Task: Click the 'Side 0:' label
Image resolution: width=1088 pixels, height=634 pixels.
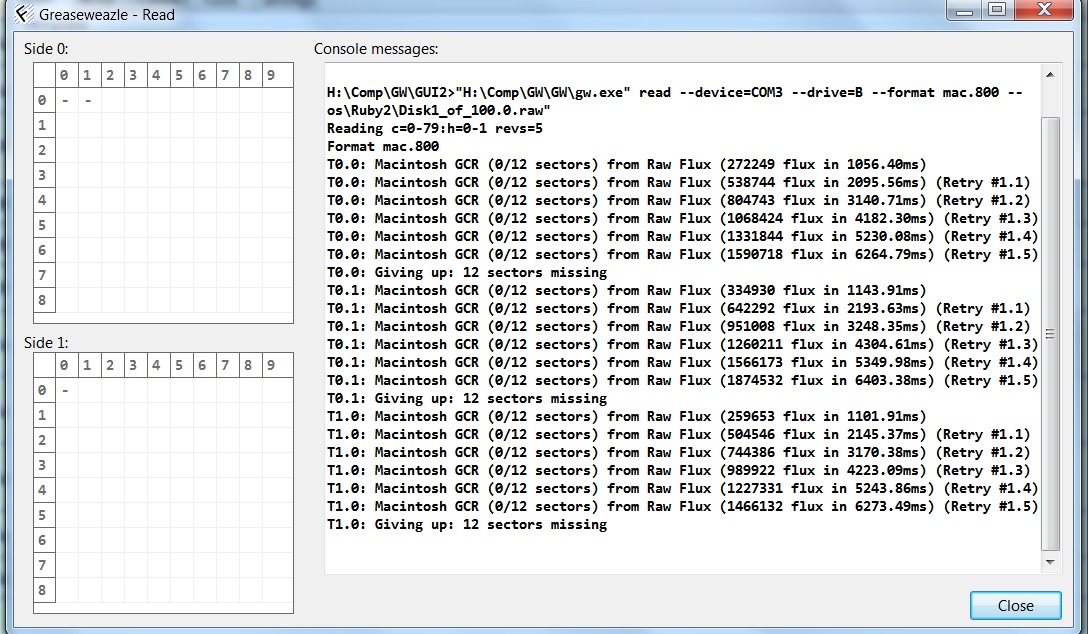Action: click(x=46, y=49)
